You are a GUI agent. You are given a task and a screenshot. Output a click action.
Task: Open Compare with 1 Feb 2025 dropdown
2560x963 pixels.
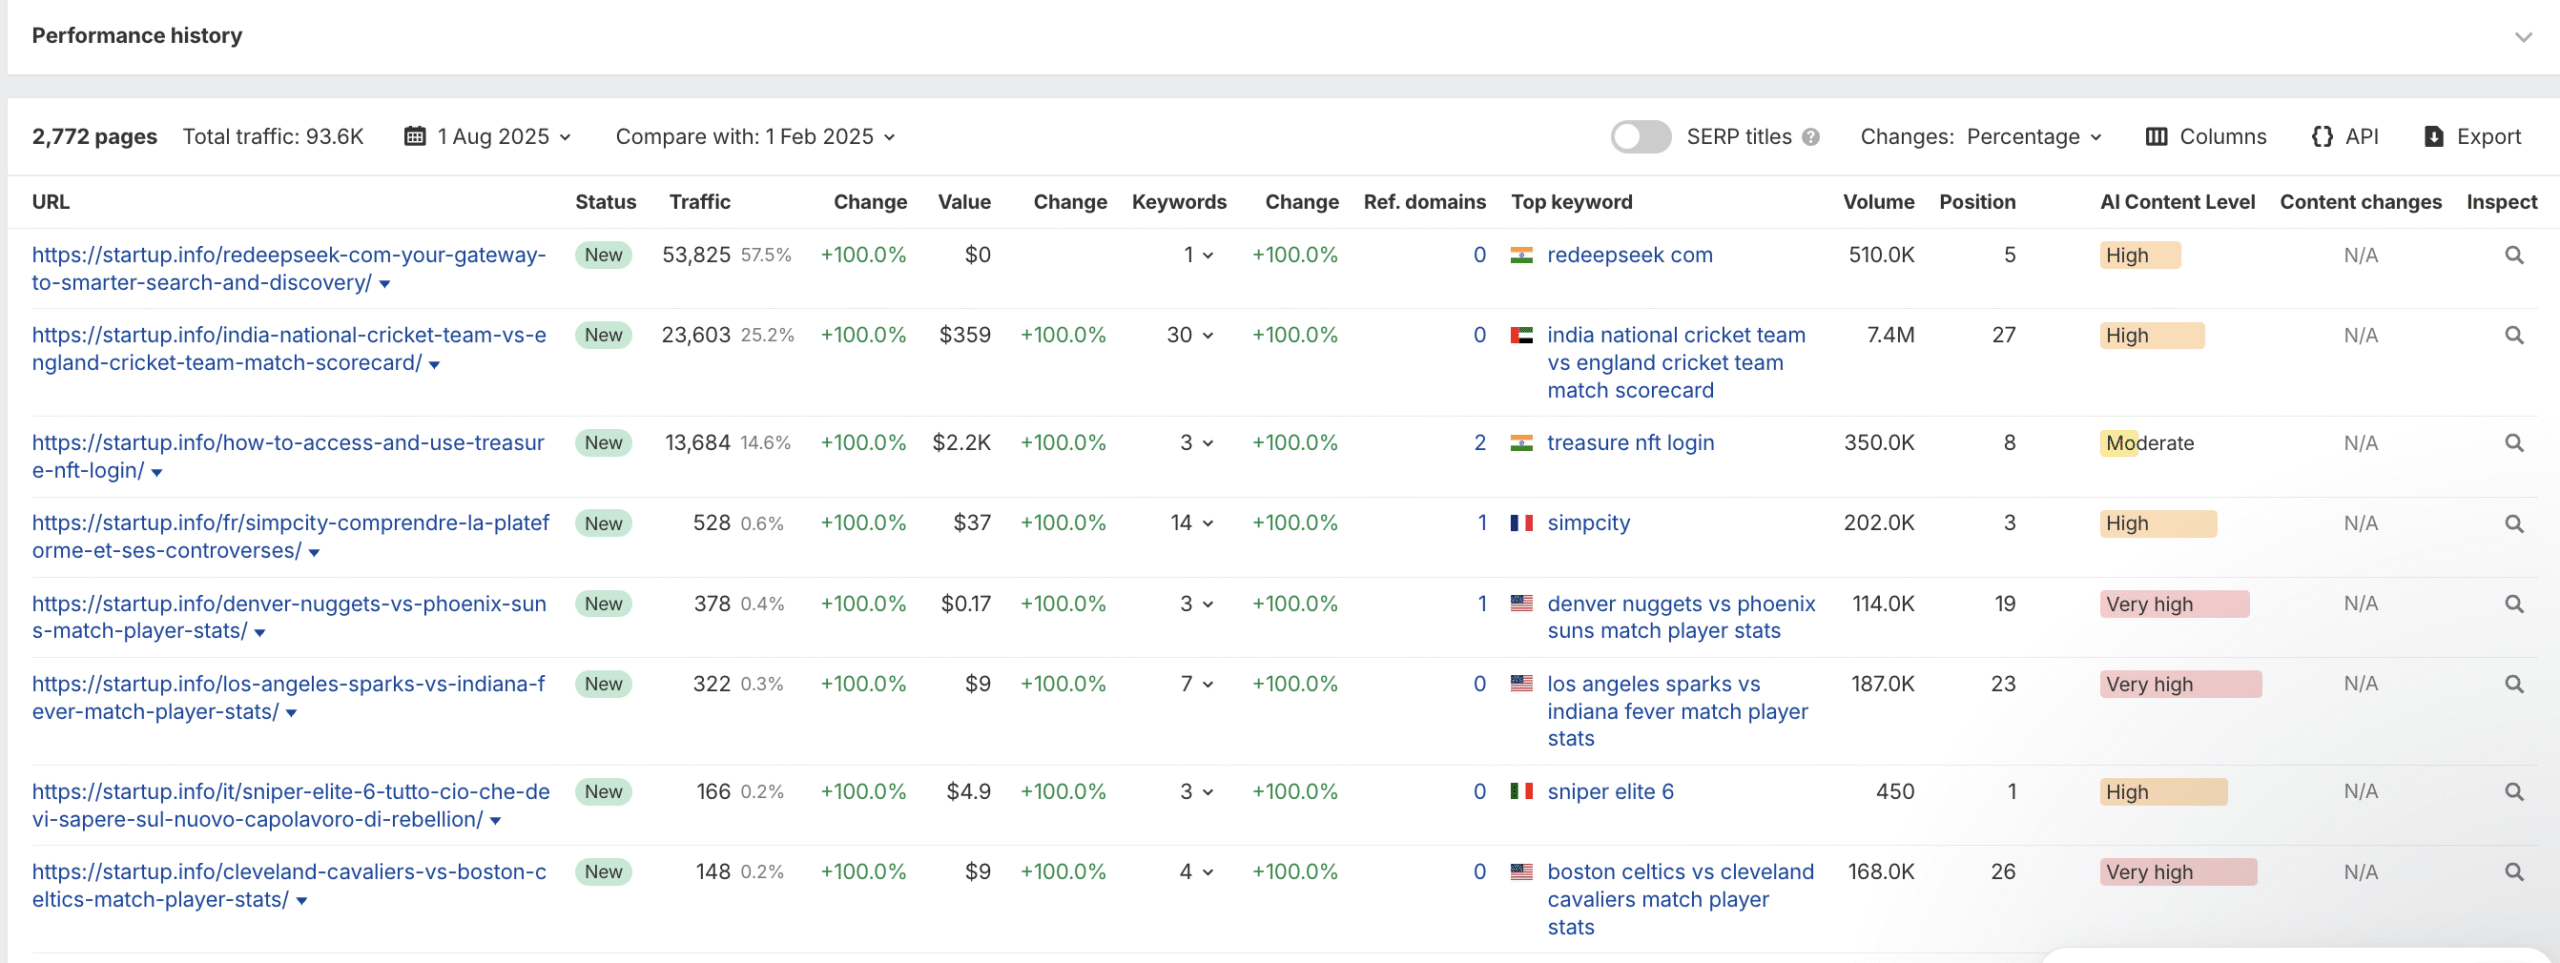point(754,137)
